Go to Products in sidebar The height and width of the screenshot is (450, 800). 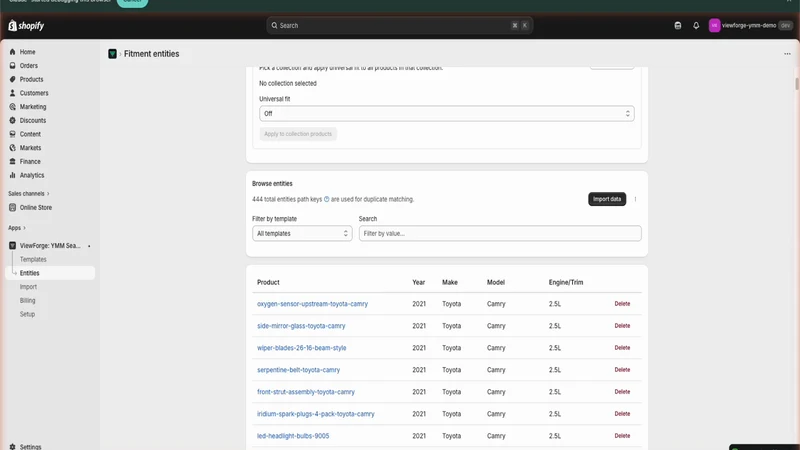click(x=31, y=80)
